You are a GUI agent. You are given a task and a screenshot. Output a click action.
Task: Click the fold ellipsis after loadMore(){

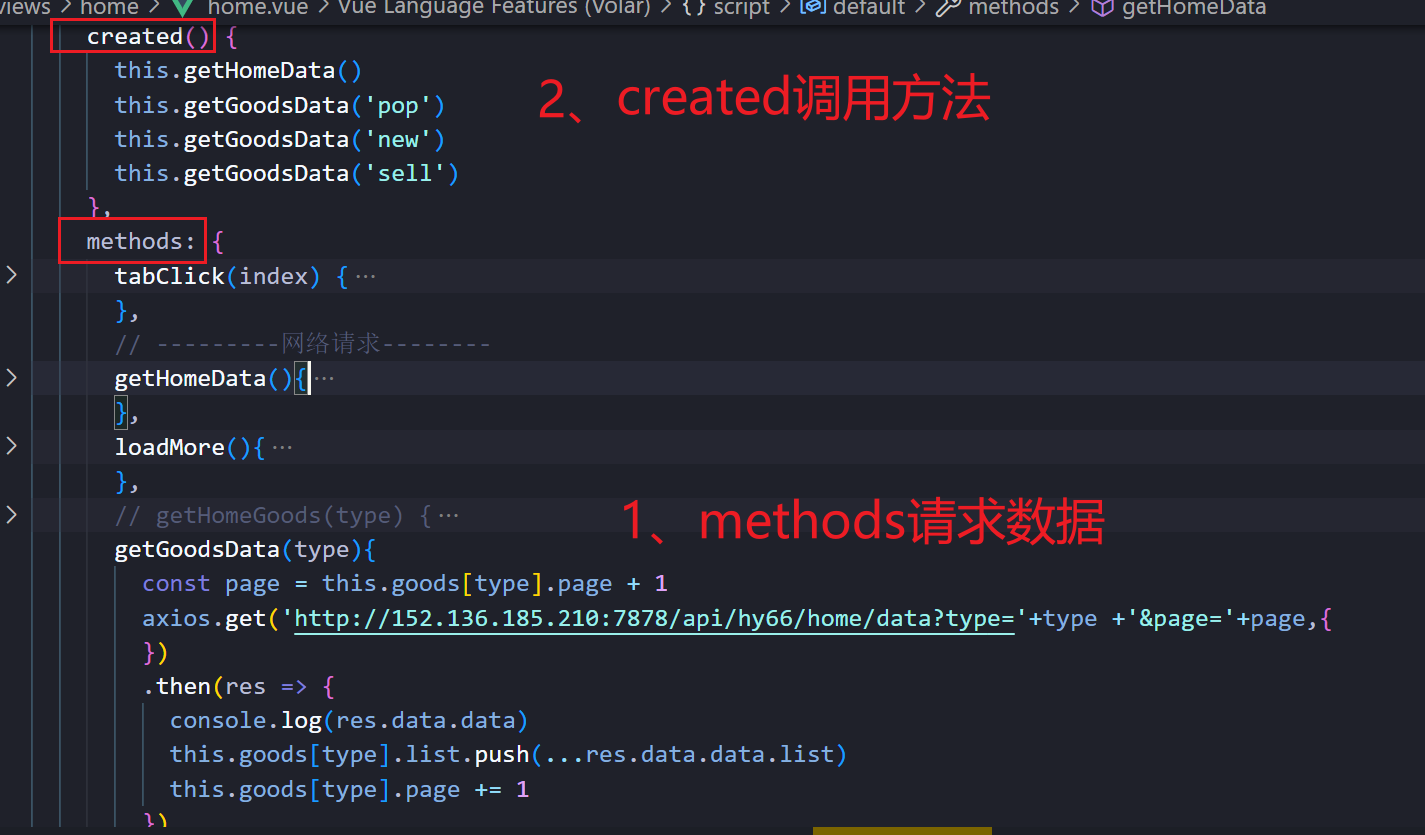tap(283, 447)
